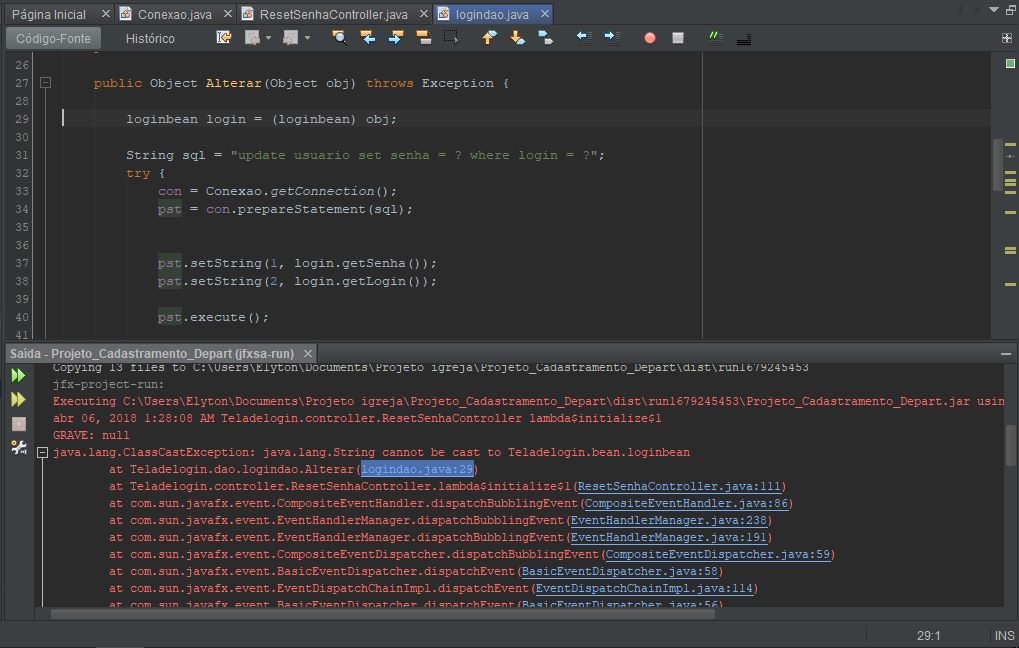1019x648 pixels.
Task: Close the Página Inicial tab
Action: 105,14
